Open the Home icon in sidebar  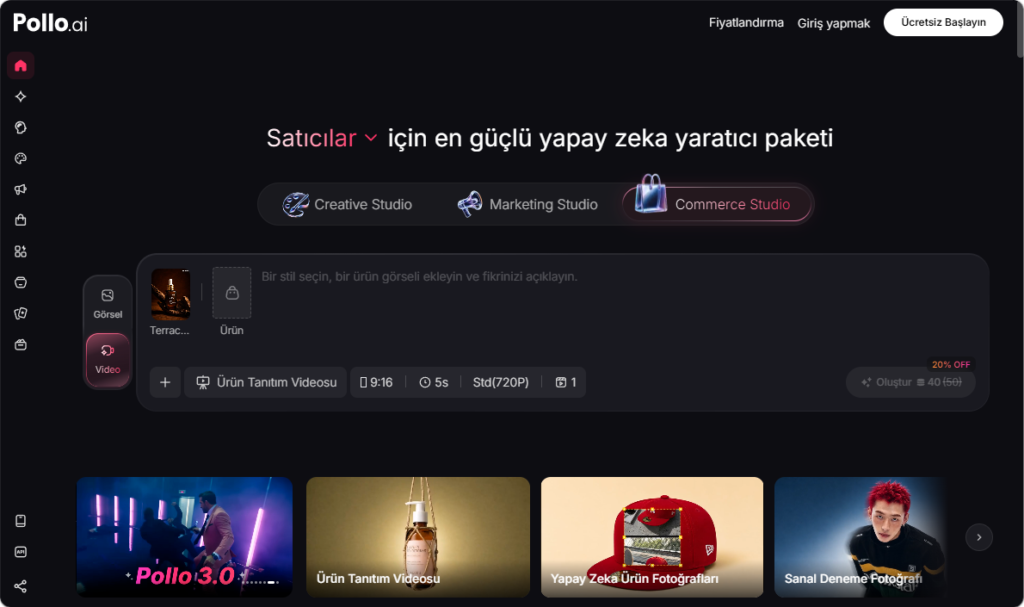pos(20,65)
